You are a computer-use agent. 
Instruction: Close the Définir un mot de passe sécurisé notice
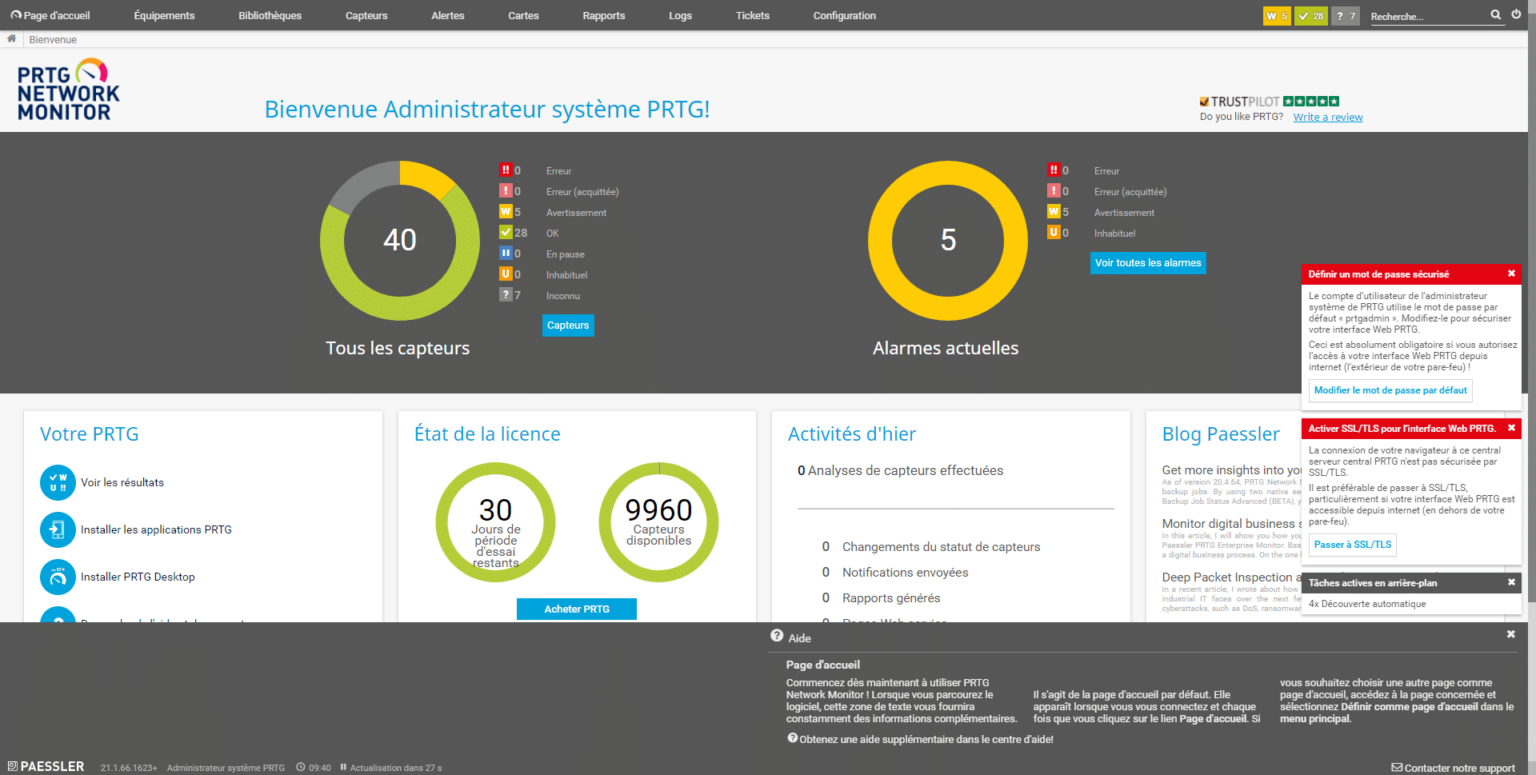click(x=1511, y=274)
